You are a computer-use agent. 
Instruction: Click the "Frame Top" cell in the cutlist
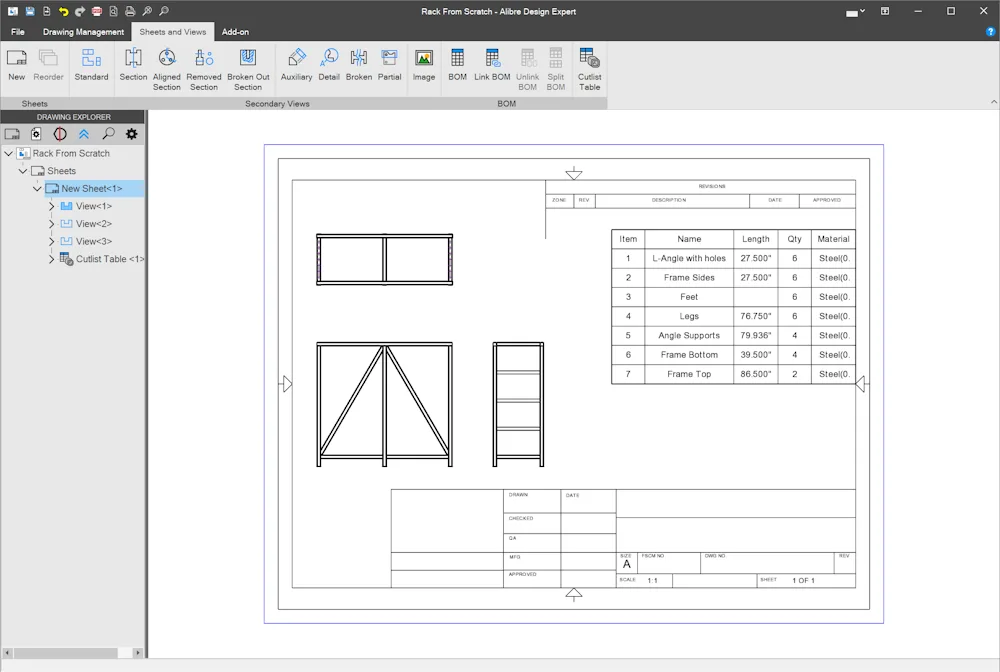pos(689,374)
